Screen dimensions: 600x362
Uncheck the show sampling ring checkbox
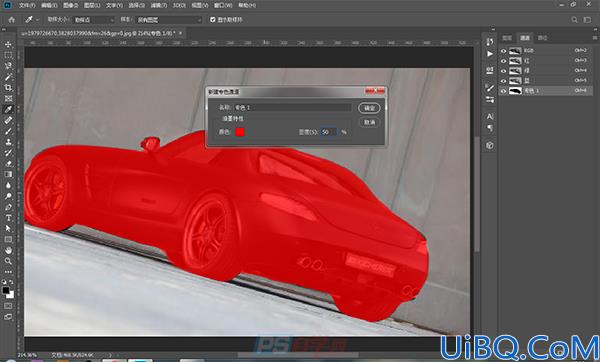(213, 20)
